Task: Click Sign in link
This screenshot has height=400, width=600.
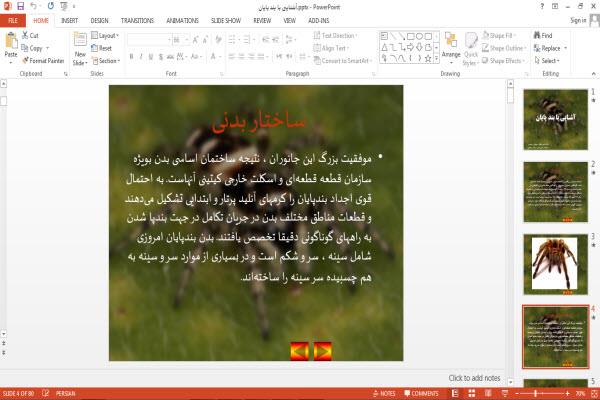Action: tap(578, 20)
